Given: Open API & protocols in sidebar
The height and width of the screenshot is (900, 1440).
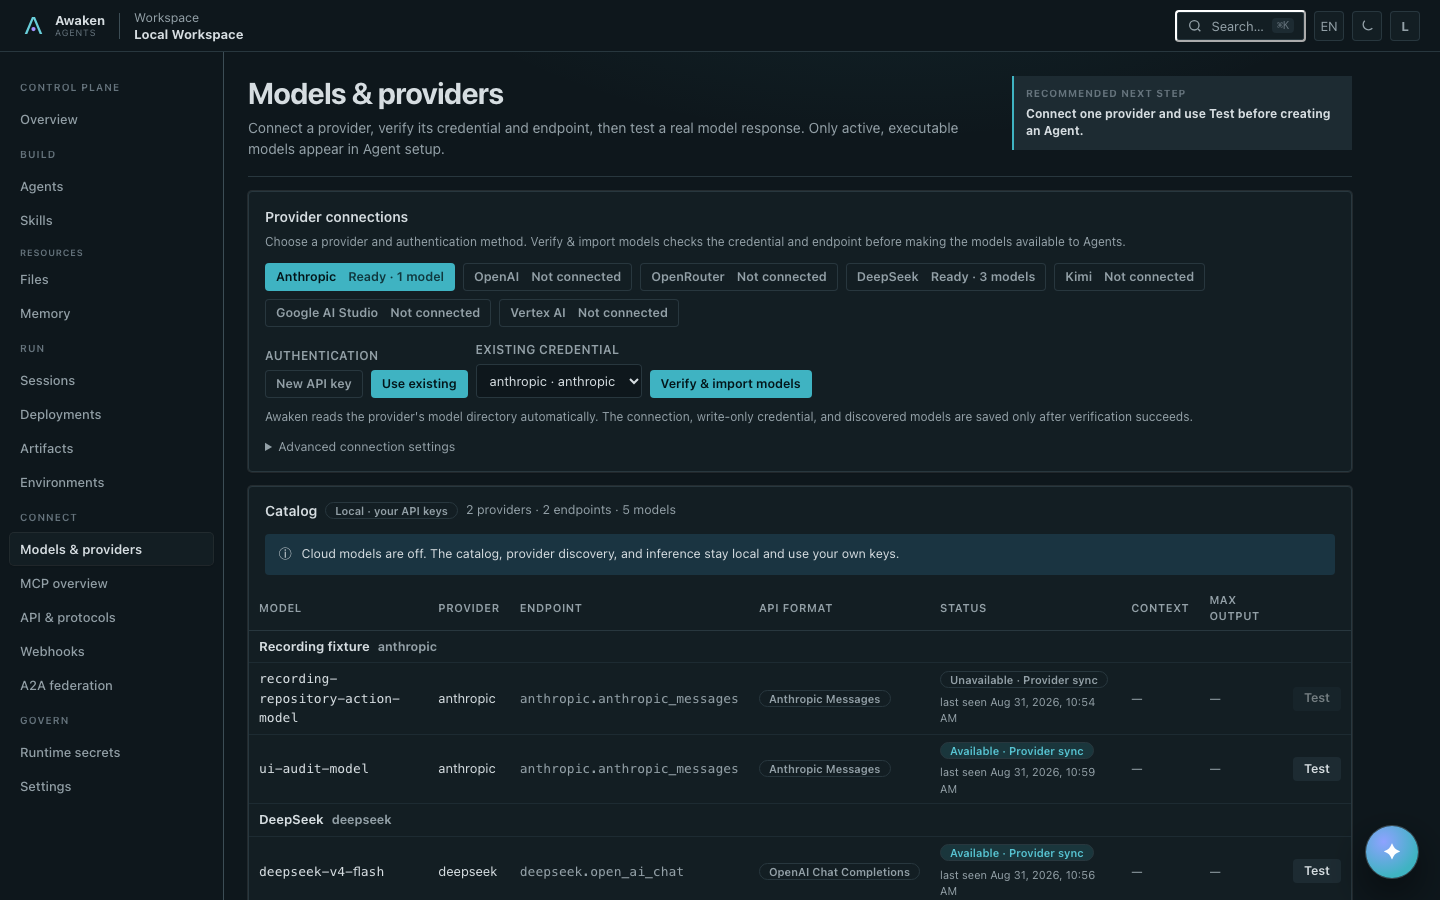Looking at the screenshot, I should tap(111, 618).
